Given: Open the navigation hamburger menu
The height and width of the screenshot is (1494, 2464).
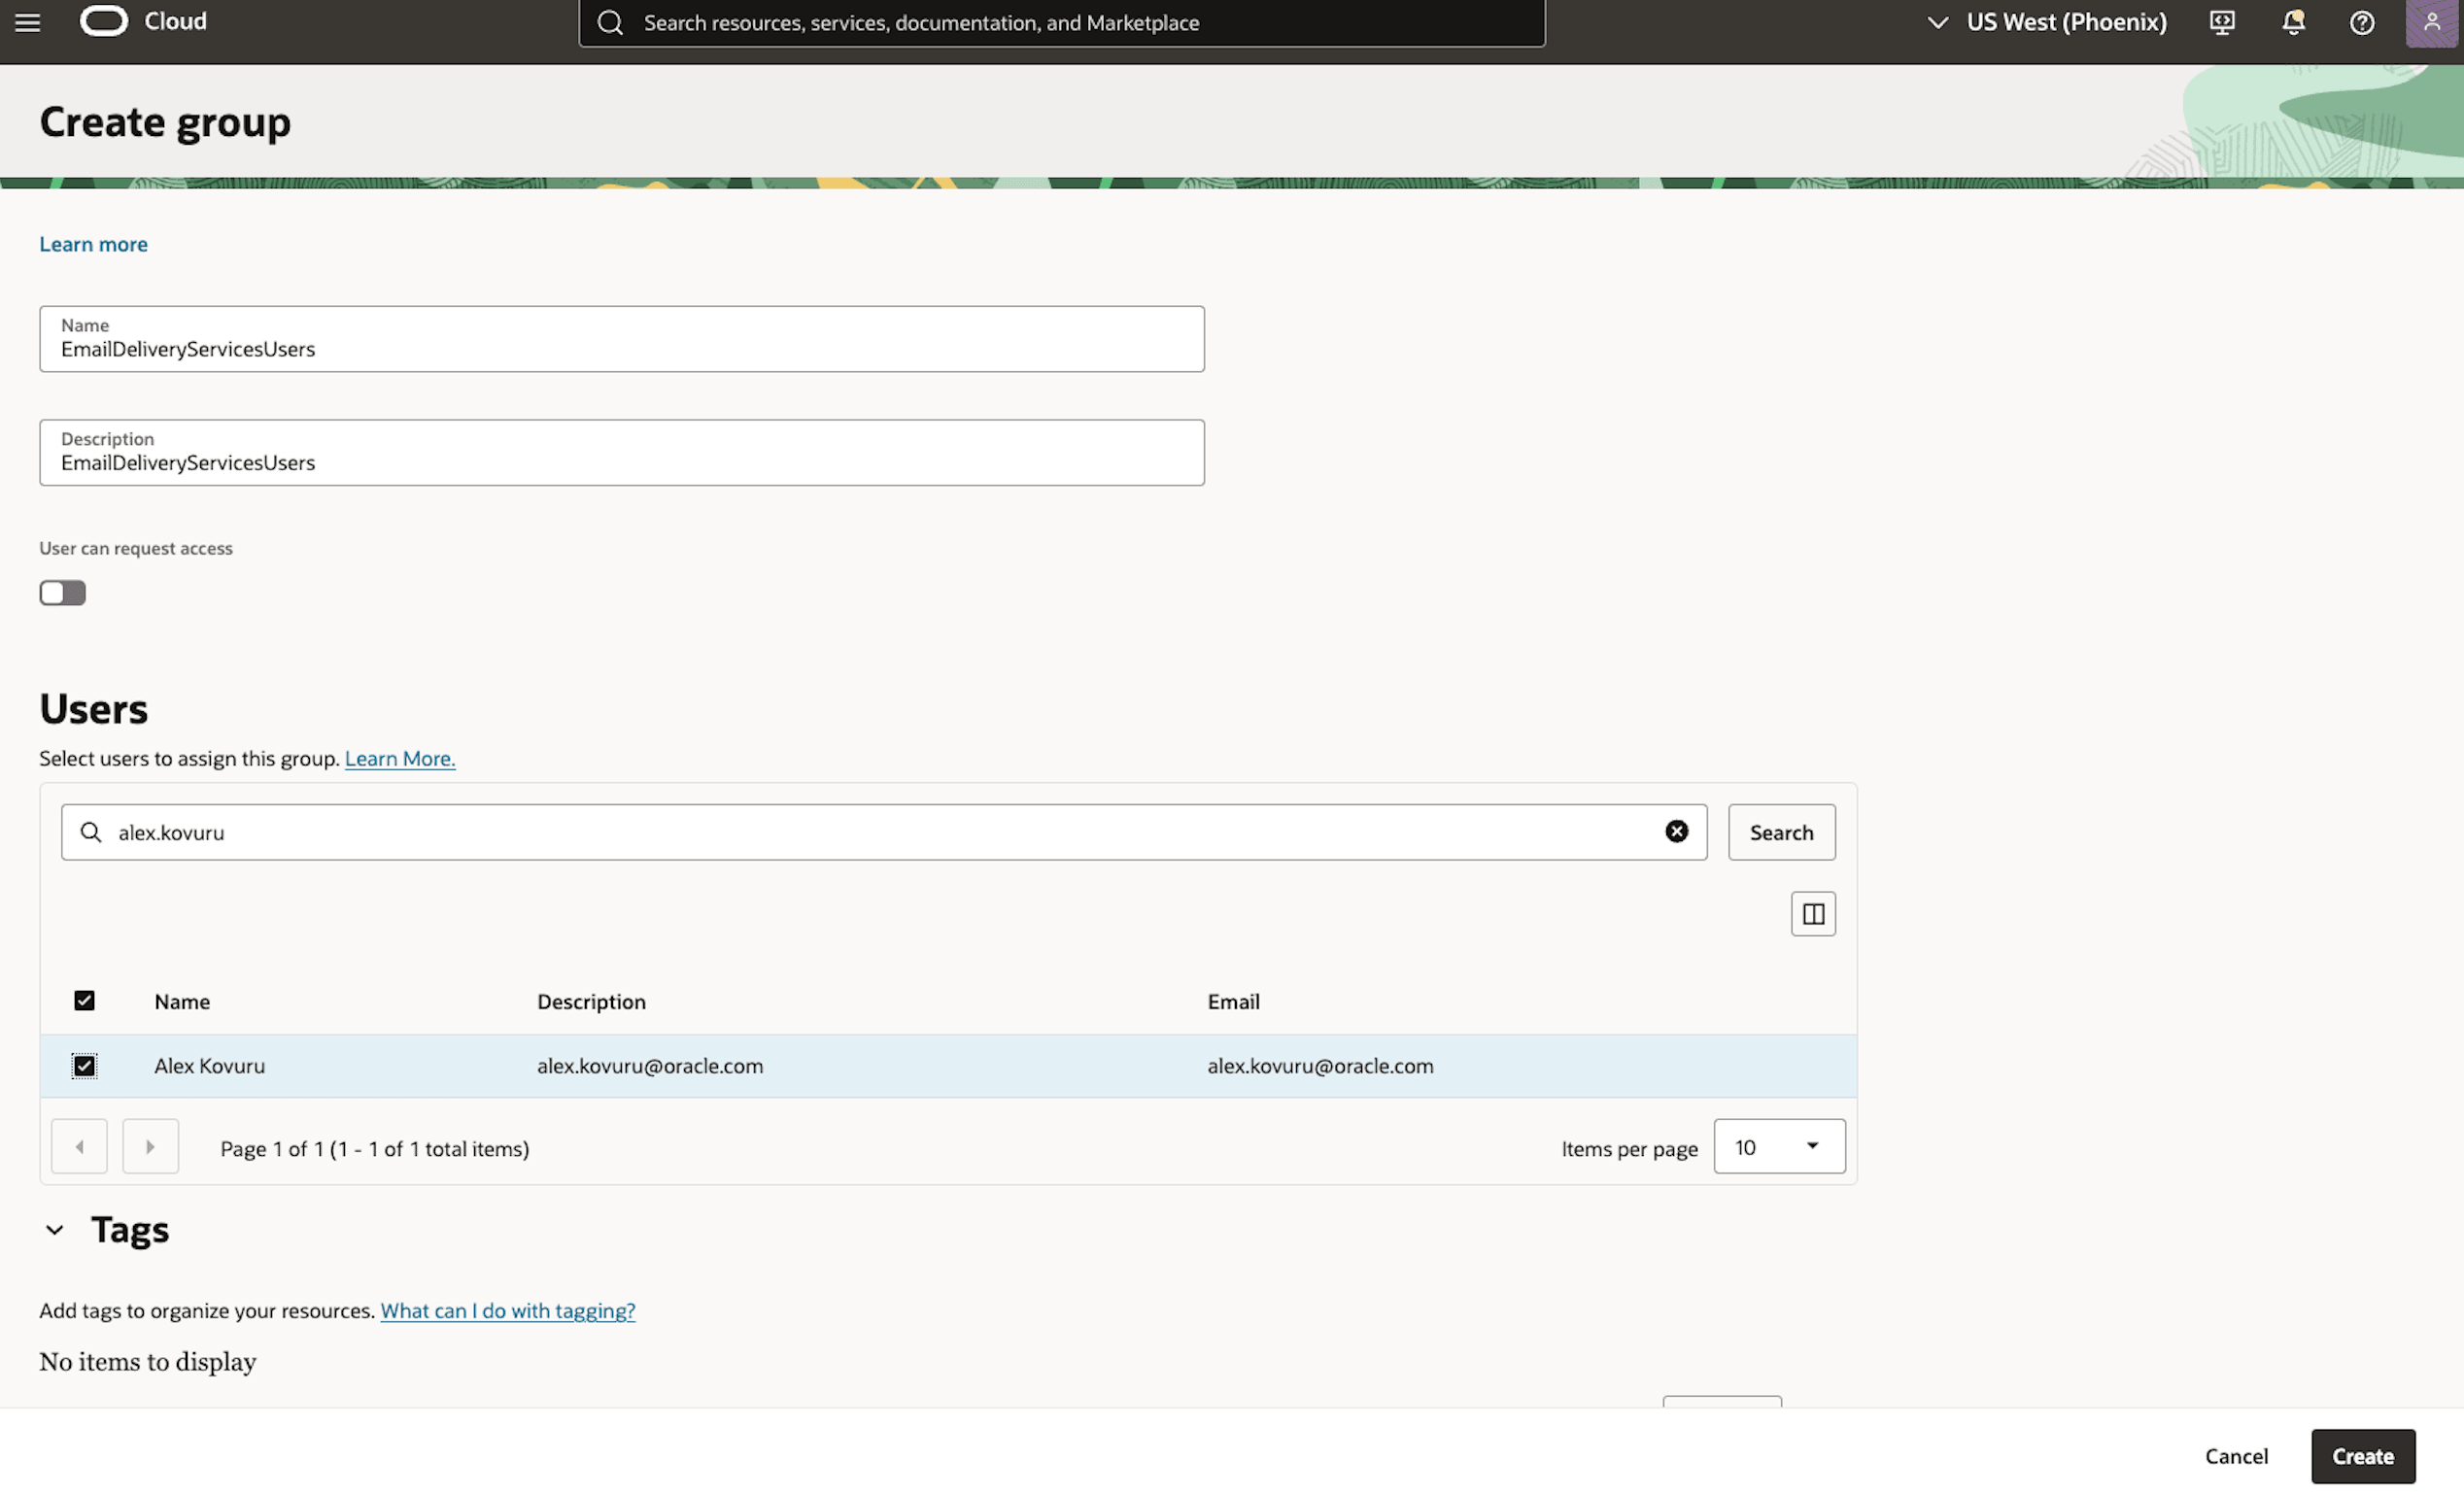Looking at the screenshot, I should (x=27, y=22).
